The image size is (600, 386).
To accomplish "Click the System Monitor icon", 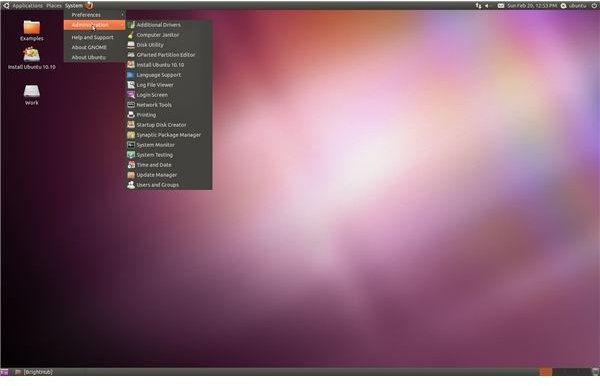I will click(131, 145).
